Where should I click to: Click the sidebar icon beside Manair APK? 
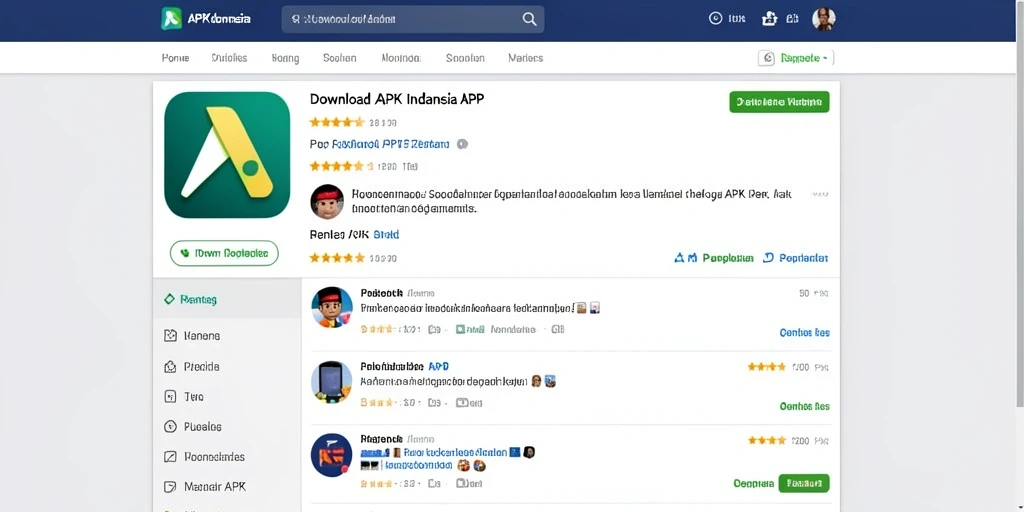click(170, 487)
